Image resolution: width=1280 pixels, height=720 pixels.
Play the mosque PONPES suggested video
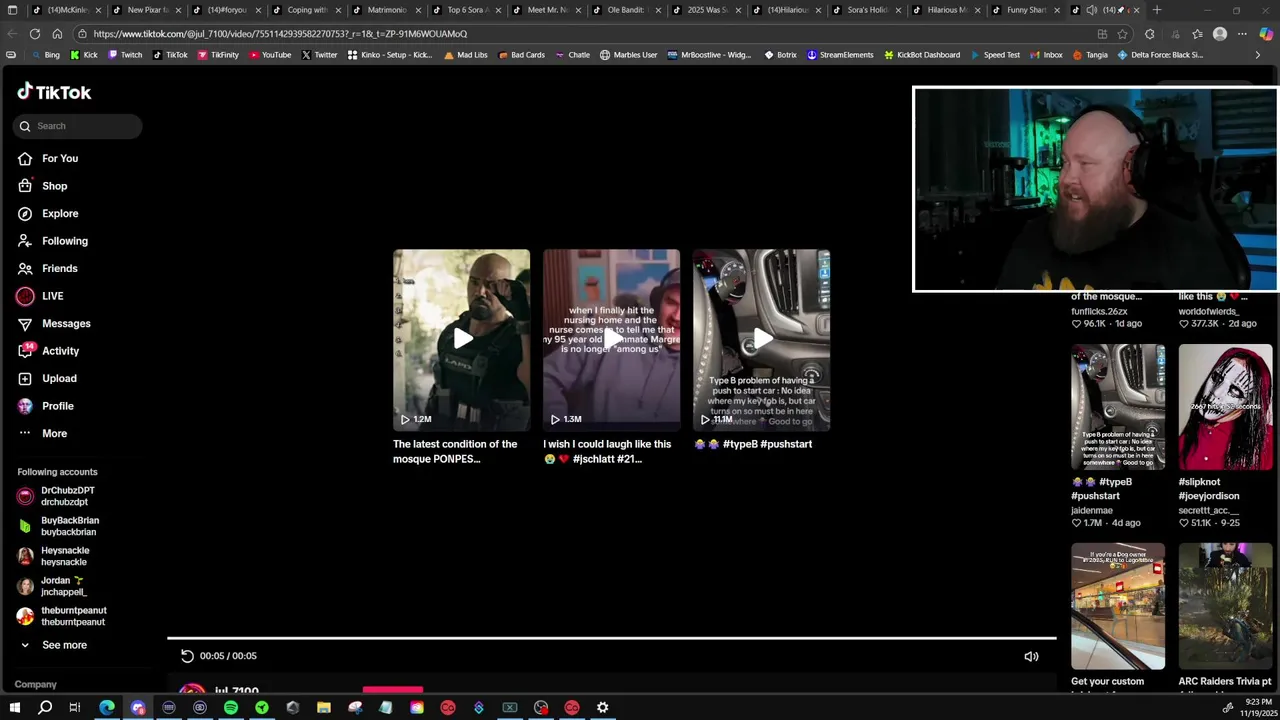coord(461,340)
